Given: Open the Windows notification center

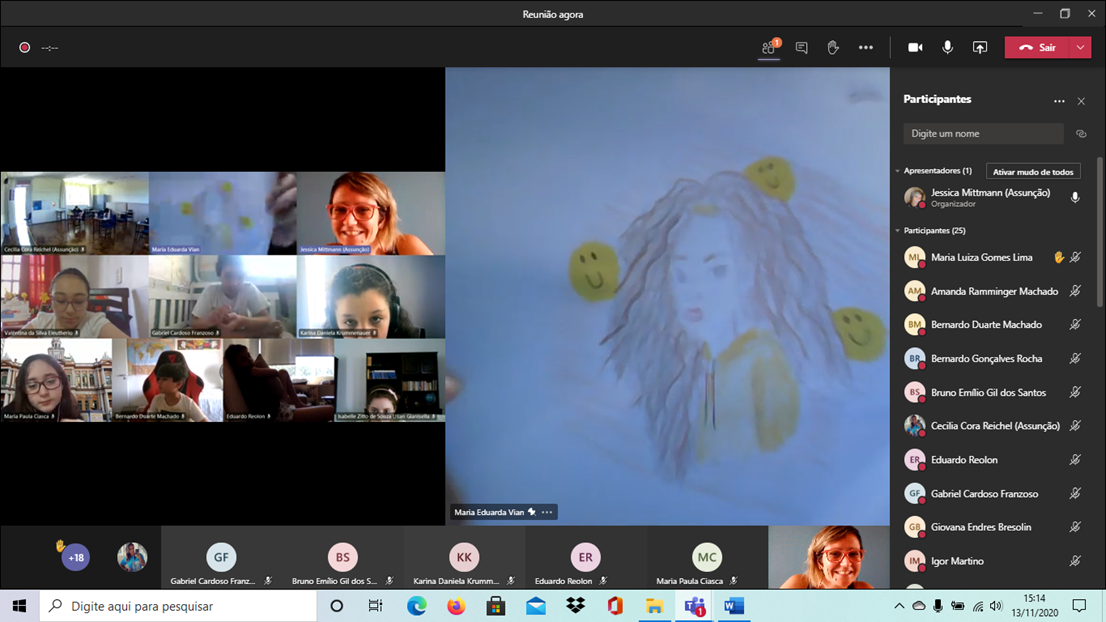Looking at the screenshot, I should click(x=1079, y=606).
